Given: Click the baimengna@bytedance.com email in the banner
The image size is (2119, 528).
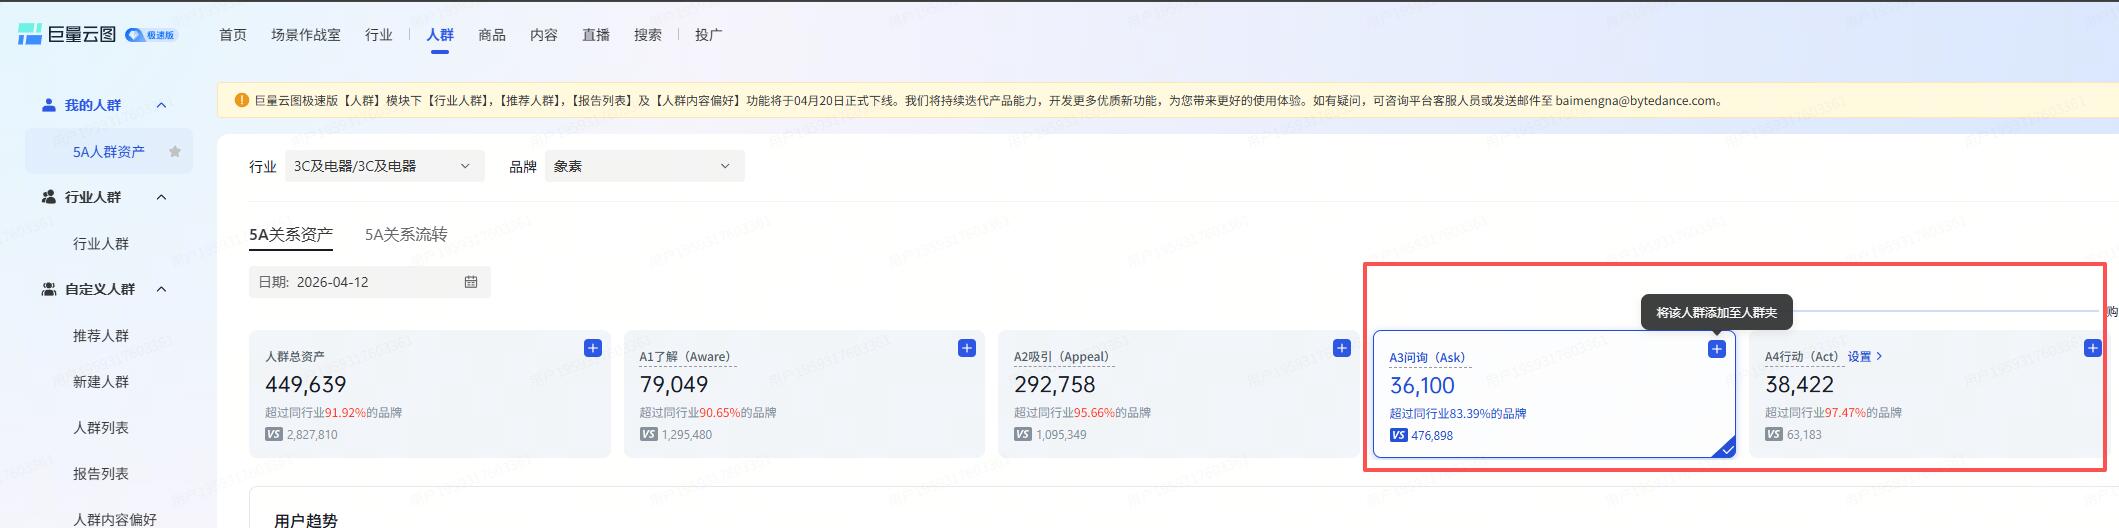Looking at the screenshot, I should (x=1635, y=101).
